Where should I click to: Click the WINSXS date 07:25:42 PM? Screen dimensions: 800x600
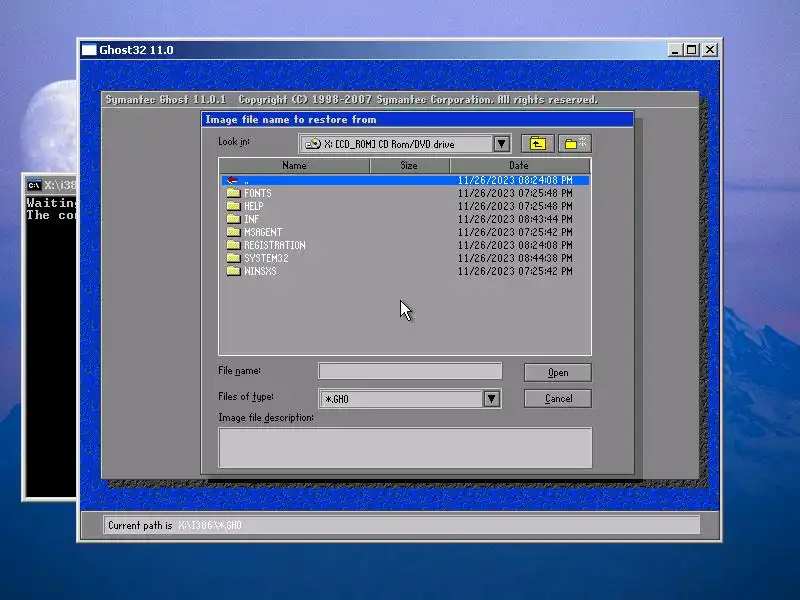pos(515,271)
